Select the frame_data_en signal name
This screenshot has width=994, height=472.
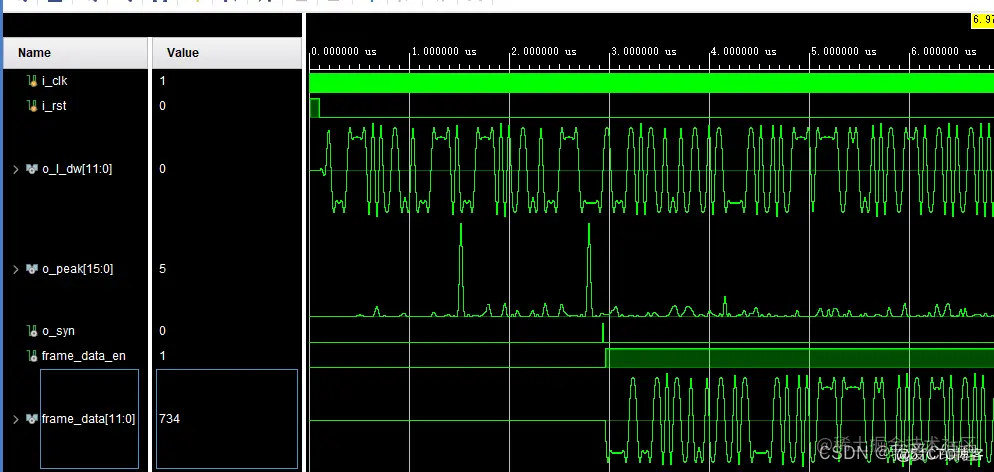(84, 356)
